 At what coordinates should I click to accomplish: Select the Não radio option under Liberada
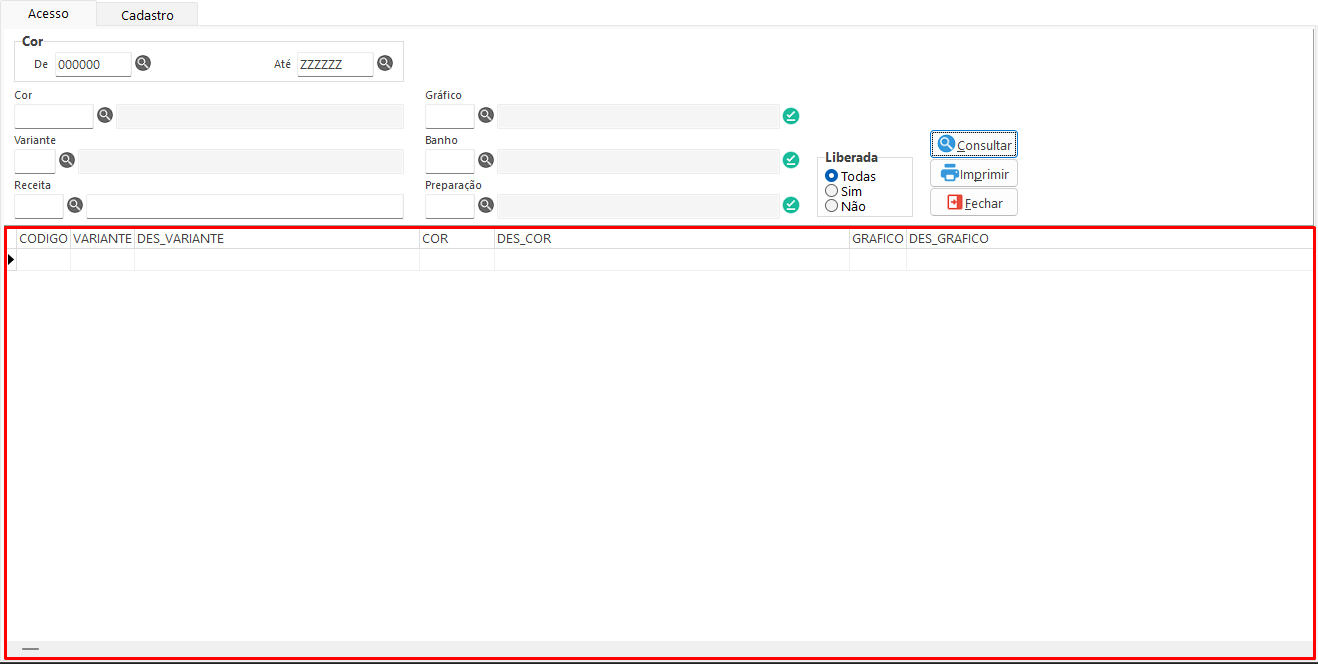point(832,206)
